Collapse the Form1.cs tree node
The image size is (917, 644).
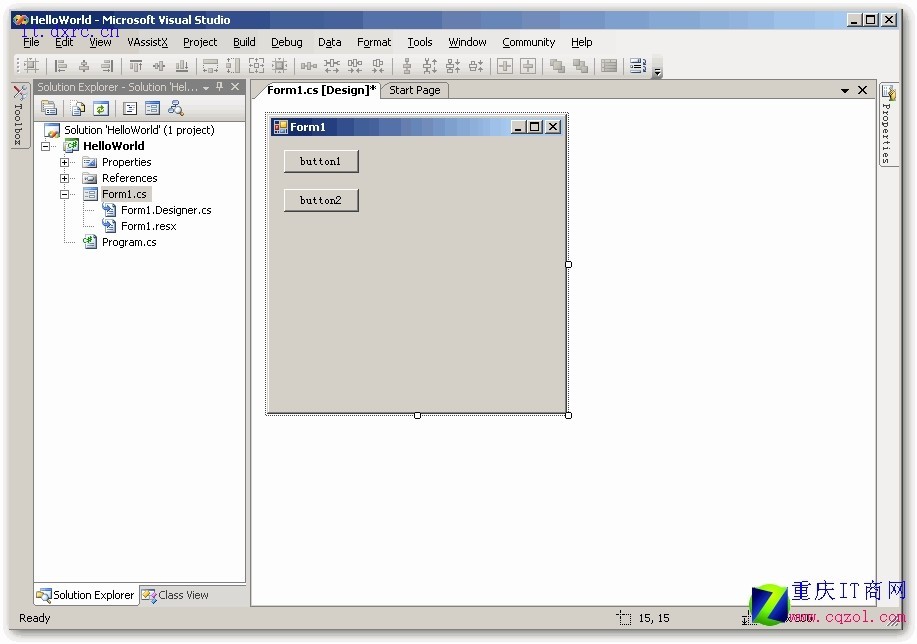pos(65,194)
